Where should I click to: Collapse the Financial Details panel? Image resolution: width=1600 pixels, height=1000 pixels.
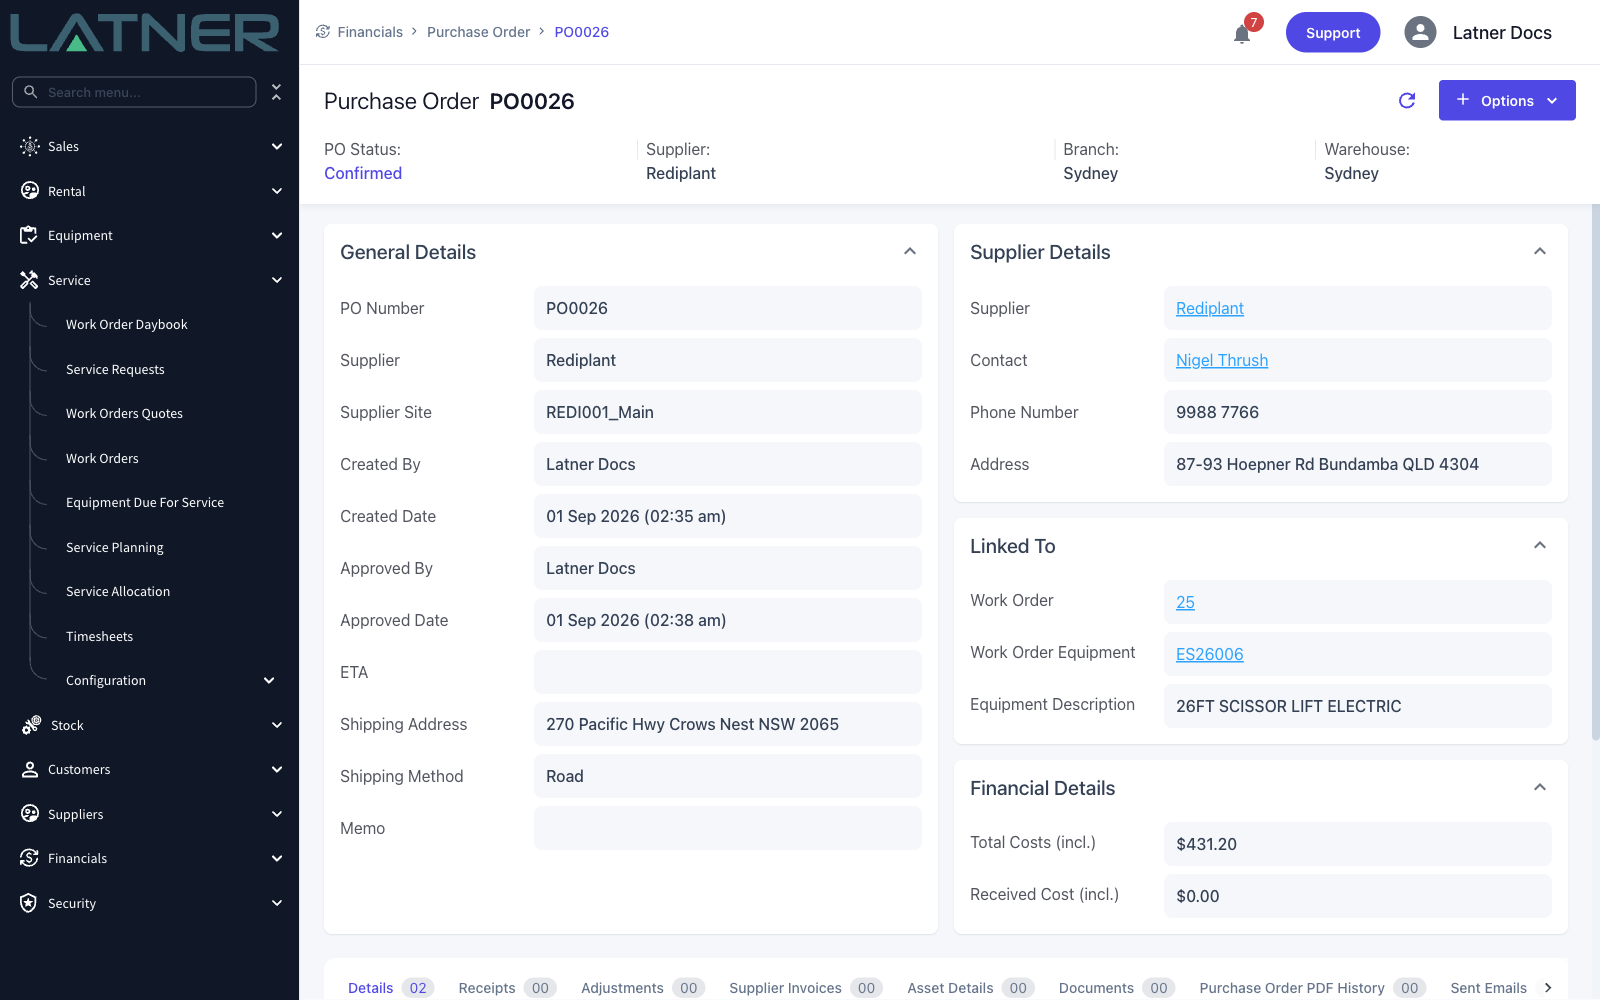1540,788
